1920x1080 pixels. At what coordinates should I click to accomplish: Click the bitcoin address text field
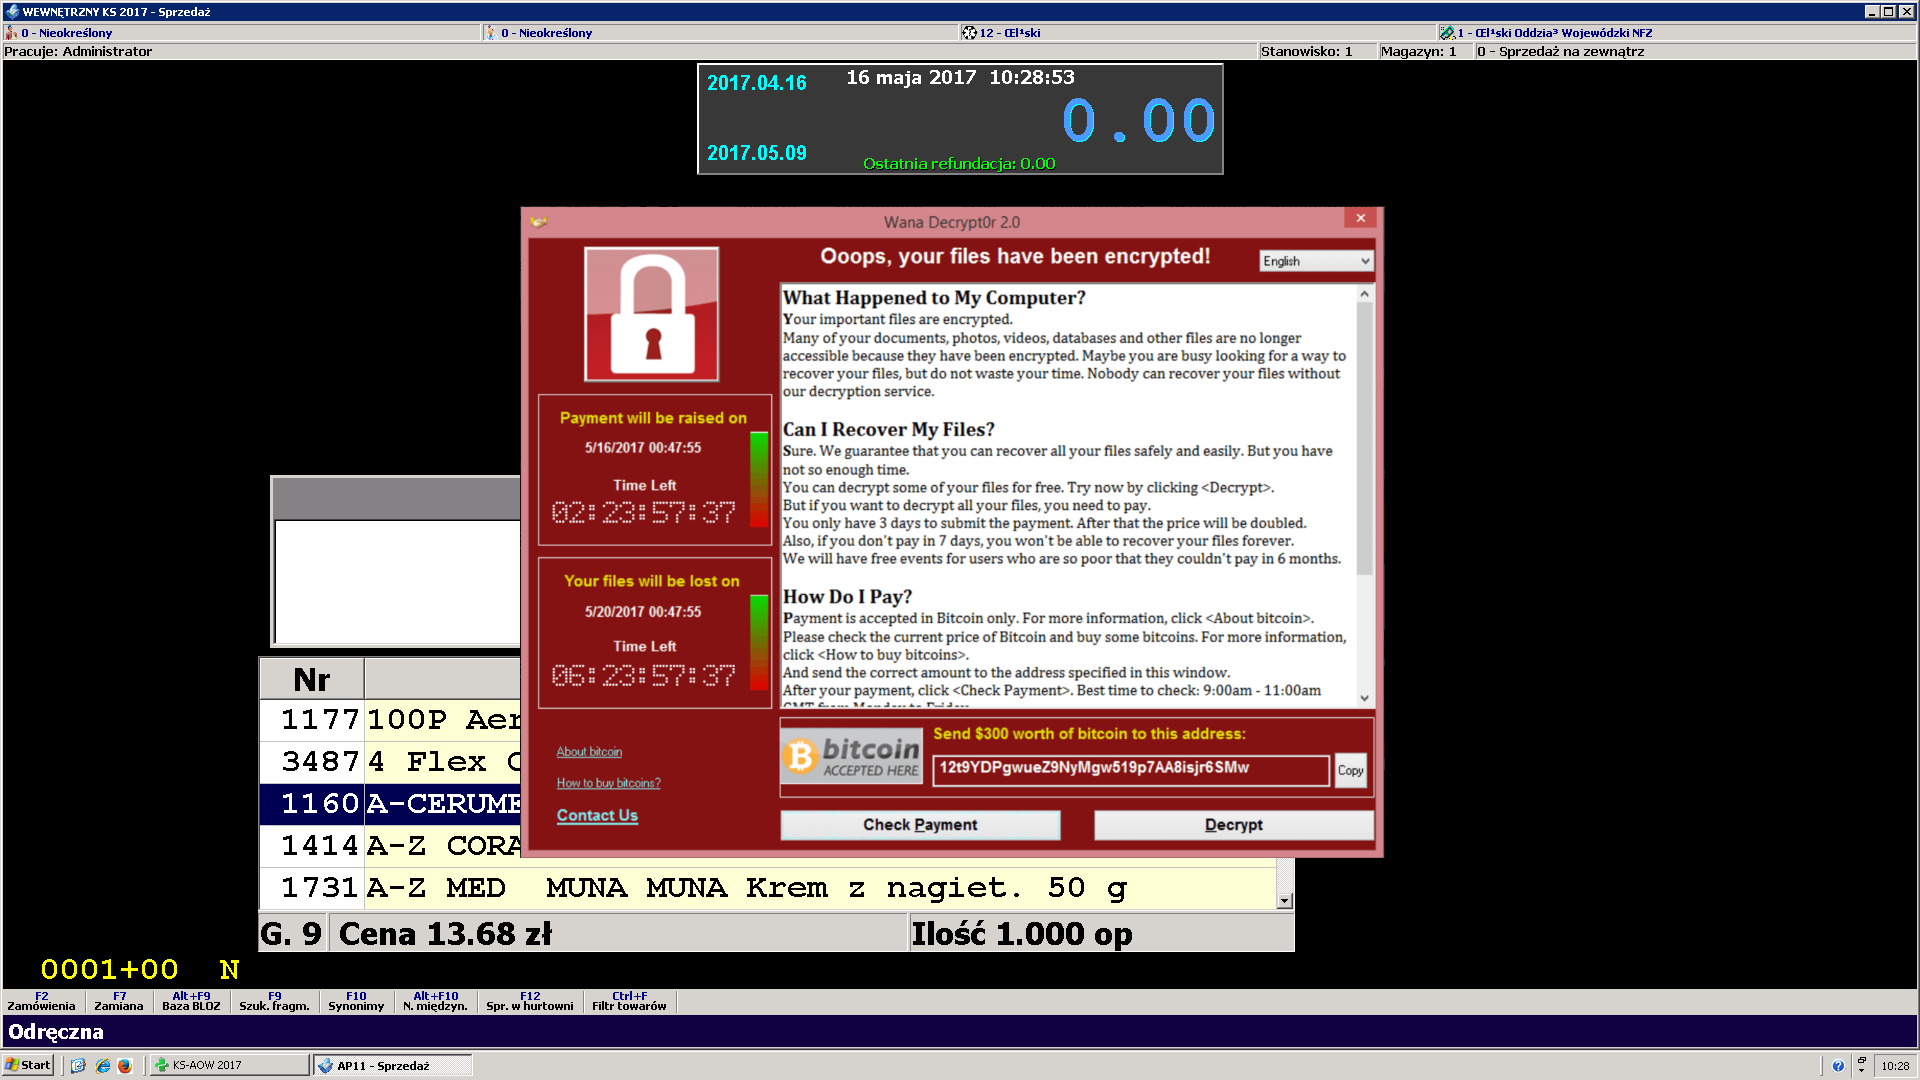[x=1131, y=769]
